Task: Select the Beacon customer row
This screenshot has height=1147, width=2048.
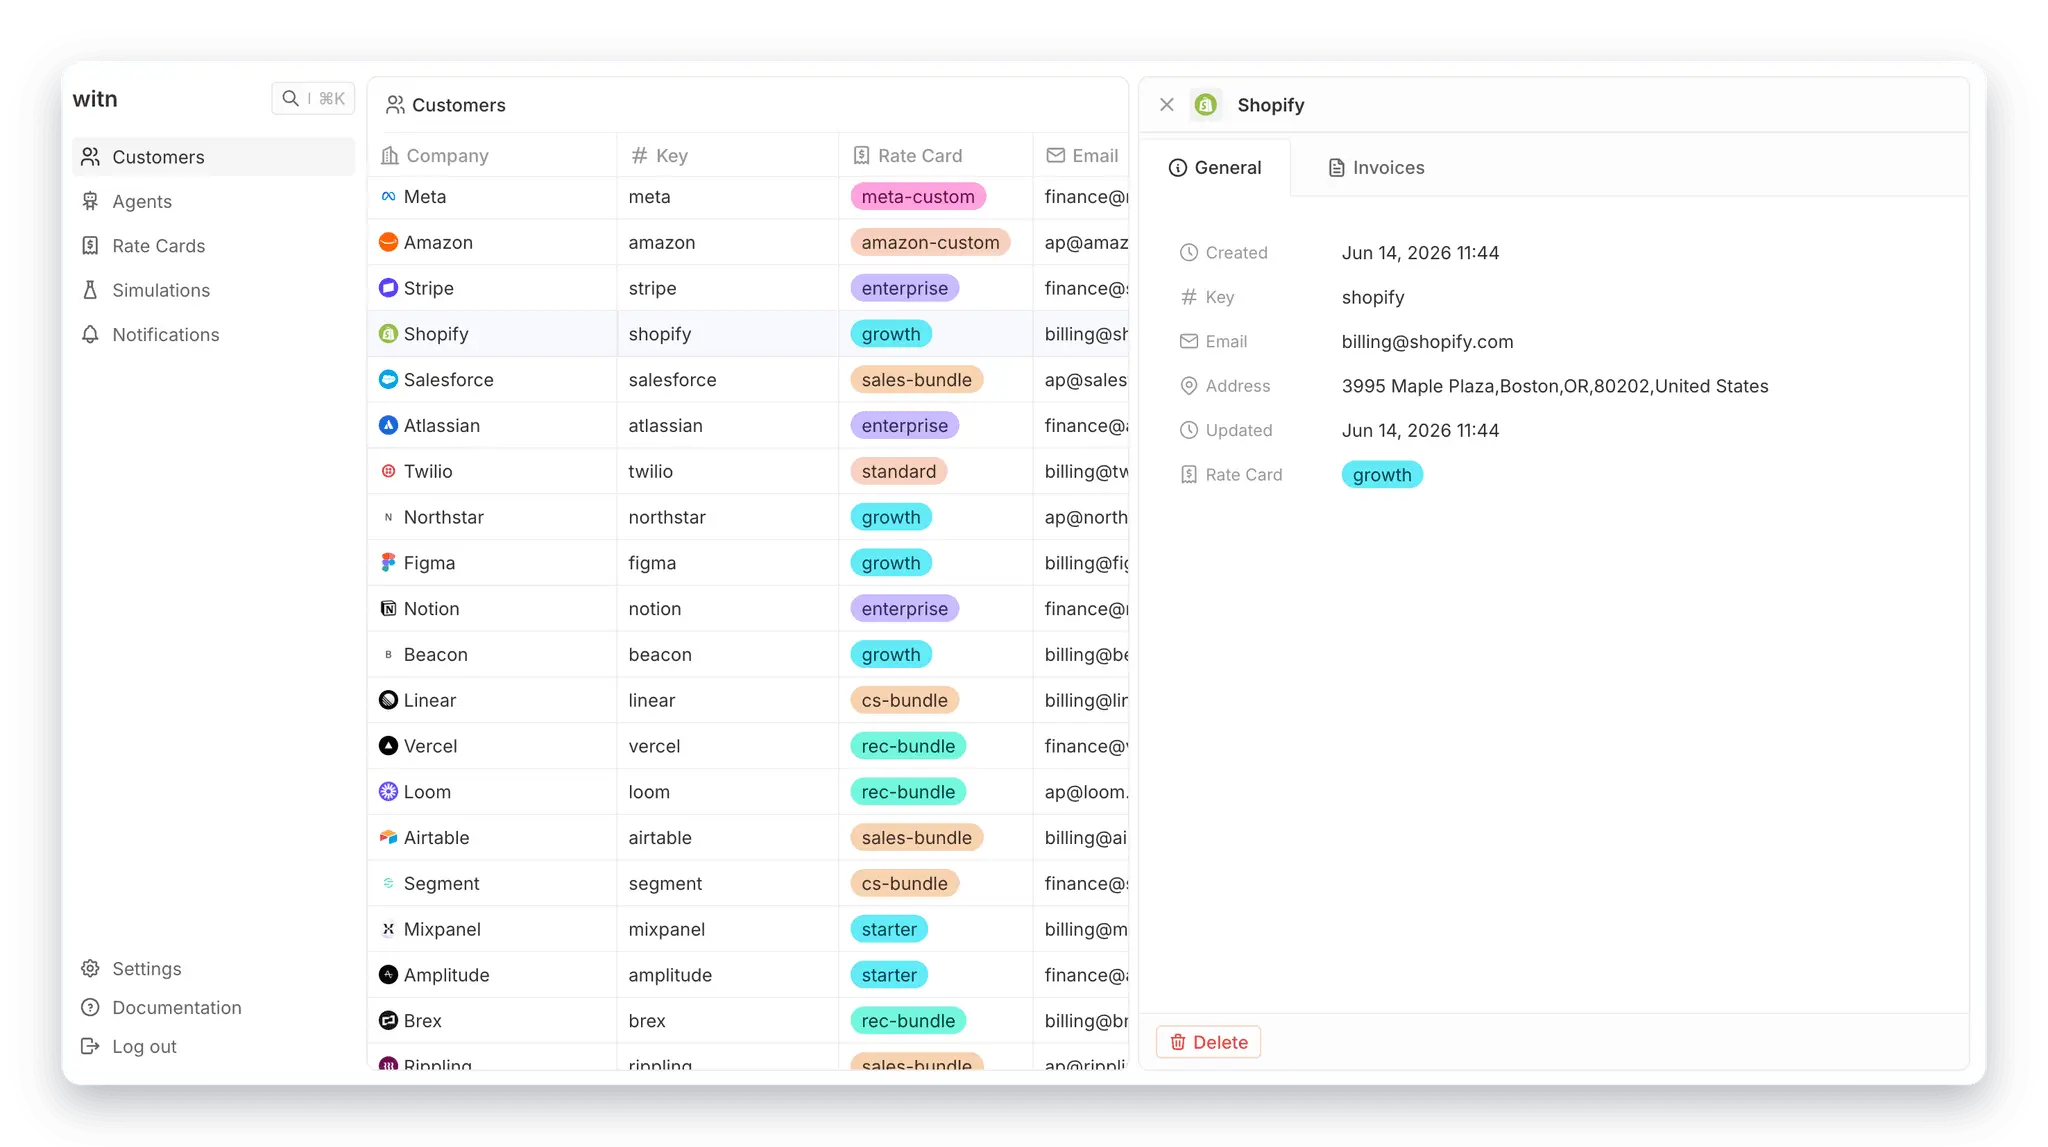Action: click(x=748, y=654)
